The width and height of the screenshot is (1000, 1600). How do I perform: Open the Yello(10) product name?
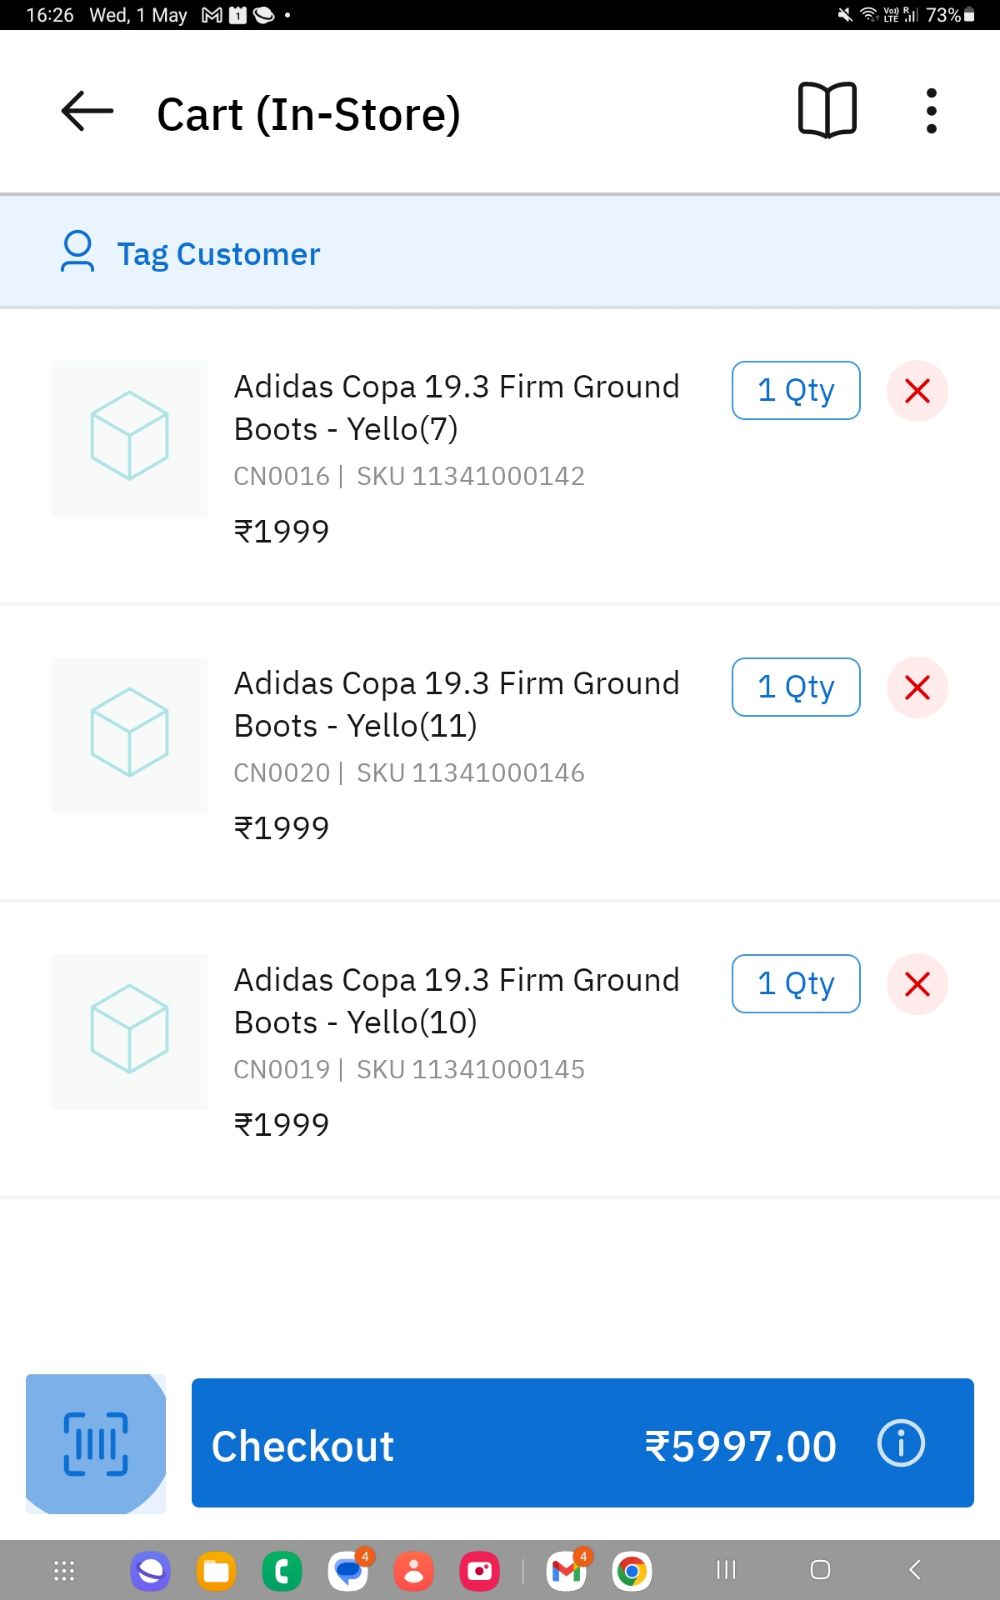(456, 1001)
